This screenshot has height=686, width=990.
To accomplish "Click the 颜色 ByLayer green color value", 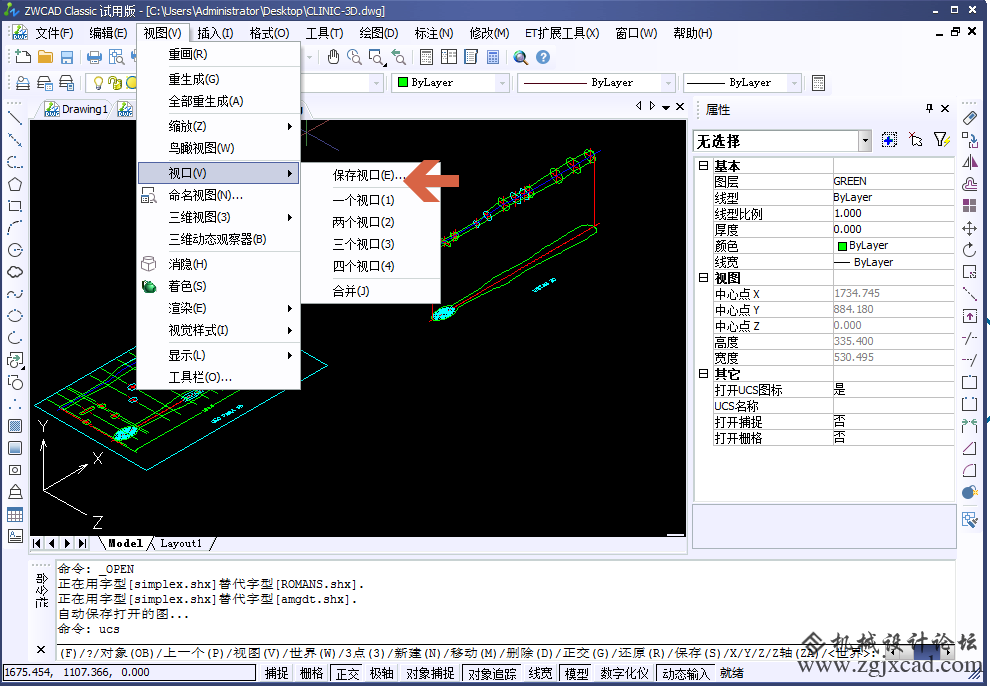I will 893,245.
